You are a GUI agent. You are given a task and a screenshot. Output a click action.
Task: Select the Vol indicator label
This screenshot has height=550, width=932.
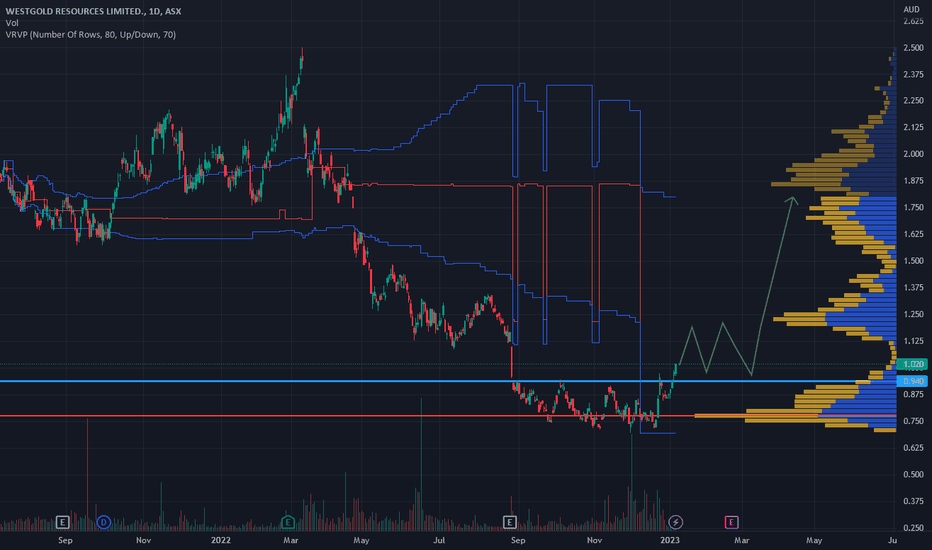click(12, 23)
